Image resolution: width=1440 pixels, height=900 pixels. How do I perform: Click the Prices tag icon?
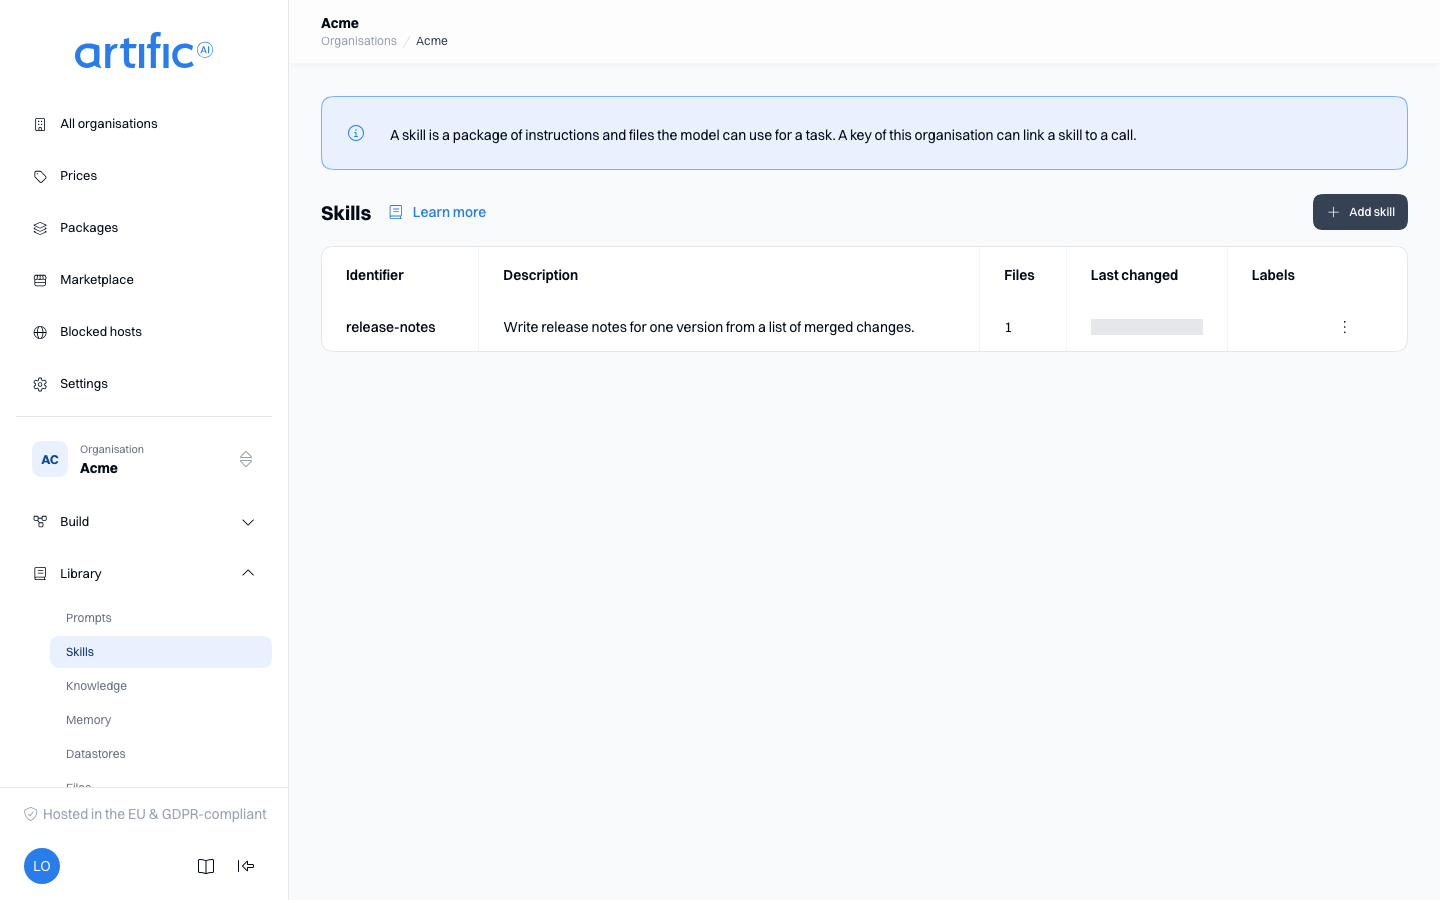tap(40, 176)
